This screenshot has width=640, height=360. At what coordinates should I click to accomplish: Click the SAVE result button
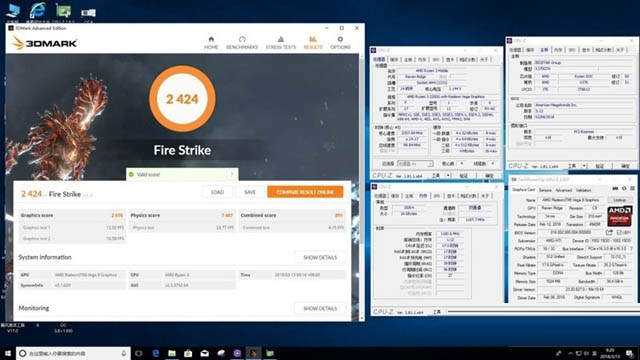pos(250,192)
